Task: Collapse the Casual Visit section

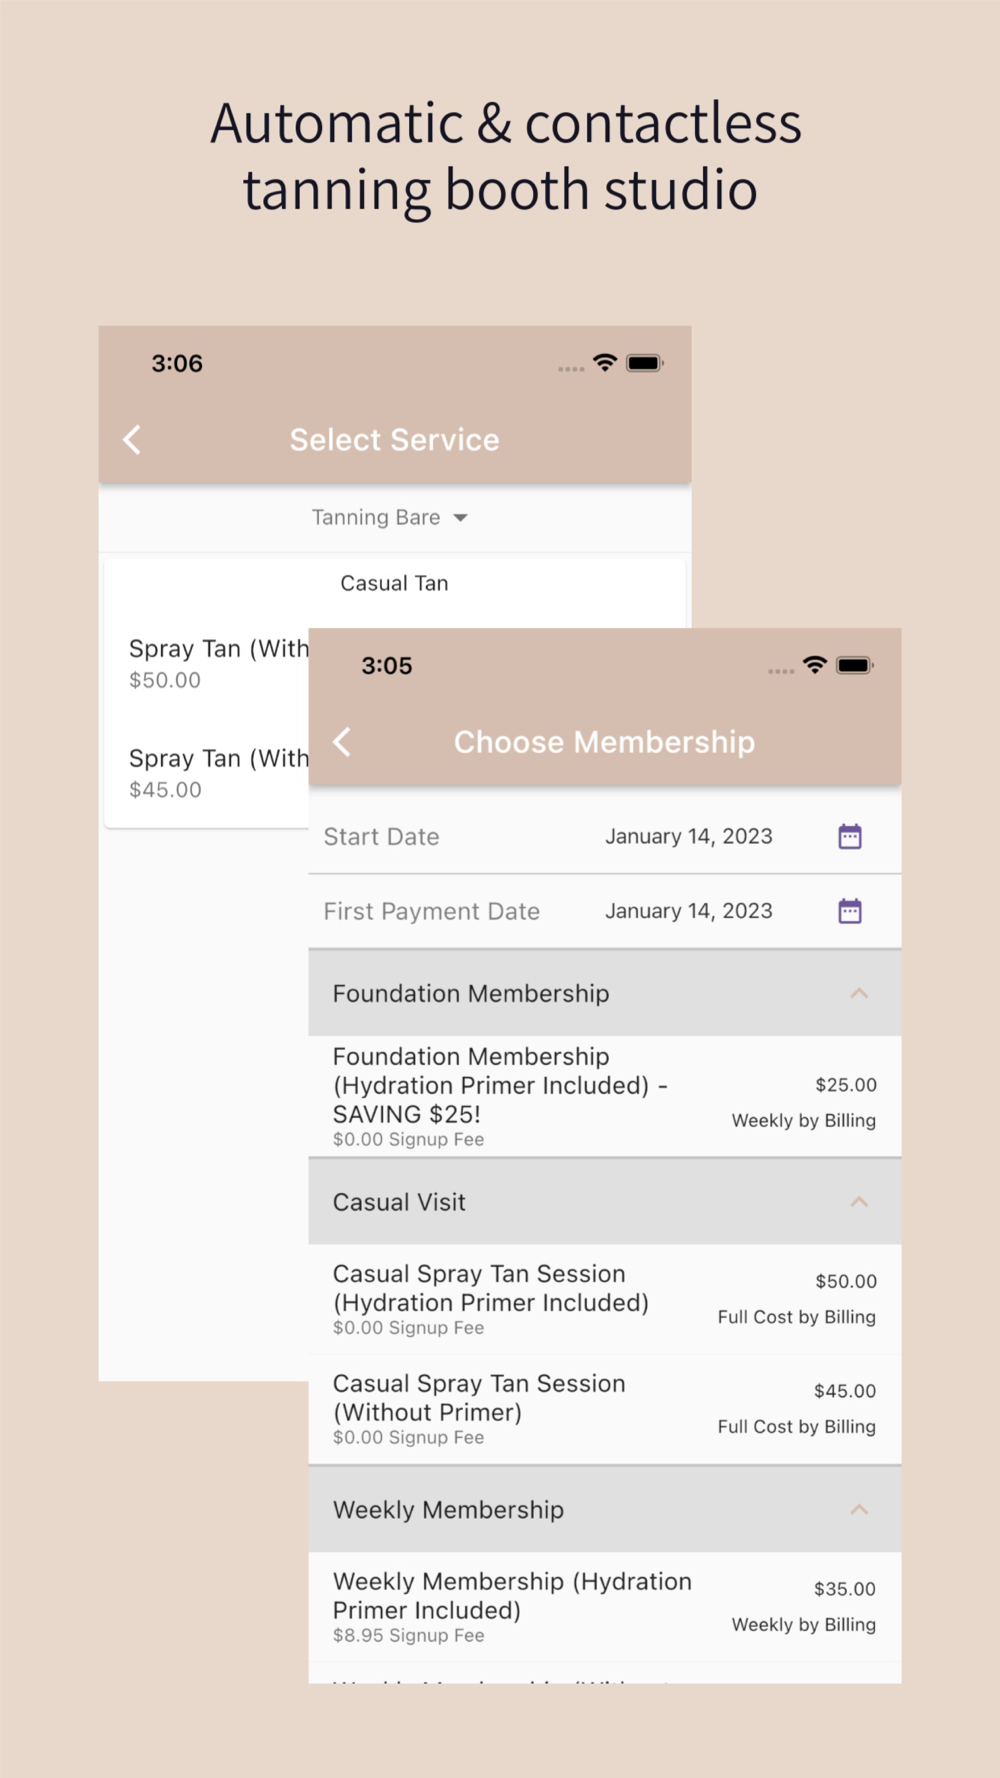Action: click(859, 1202)
